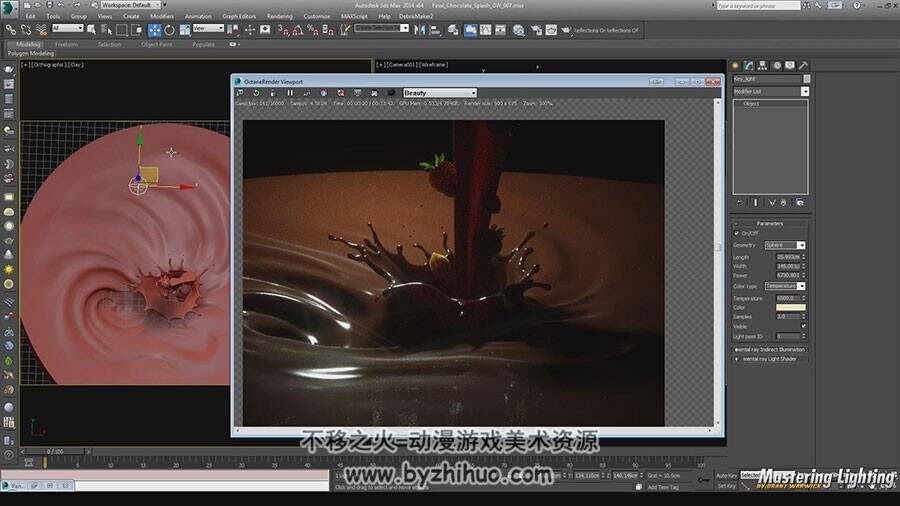Click Pin Stack icon below modifier list
Viewport: 900px width, 506px height.
click(x=739, y=203)
